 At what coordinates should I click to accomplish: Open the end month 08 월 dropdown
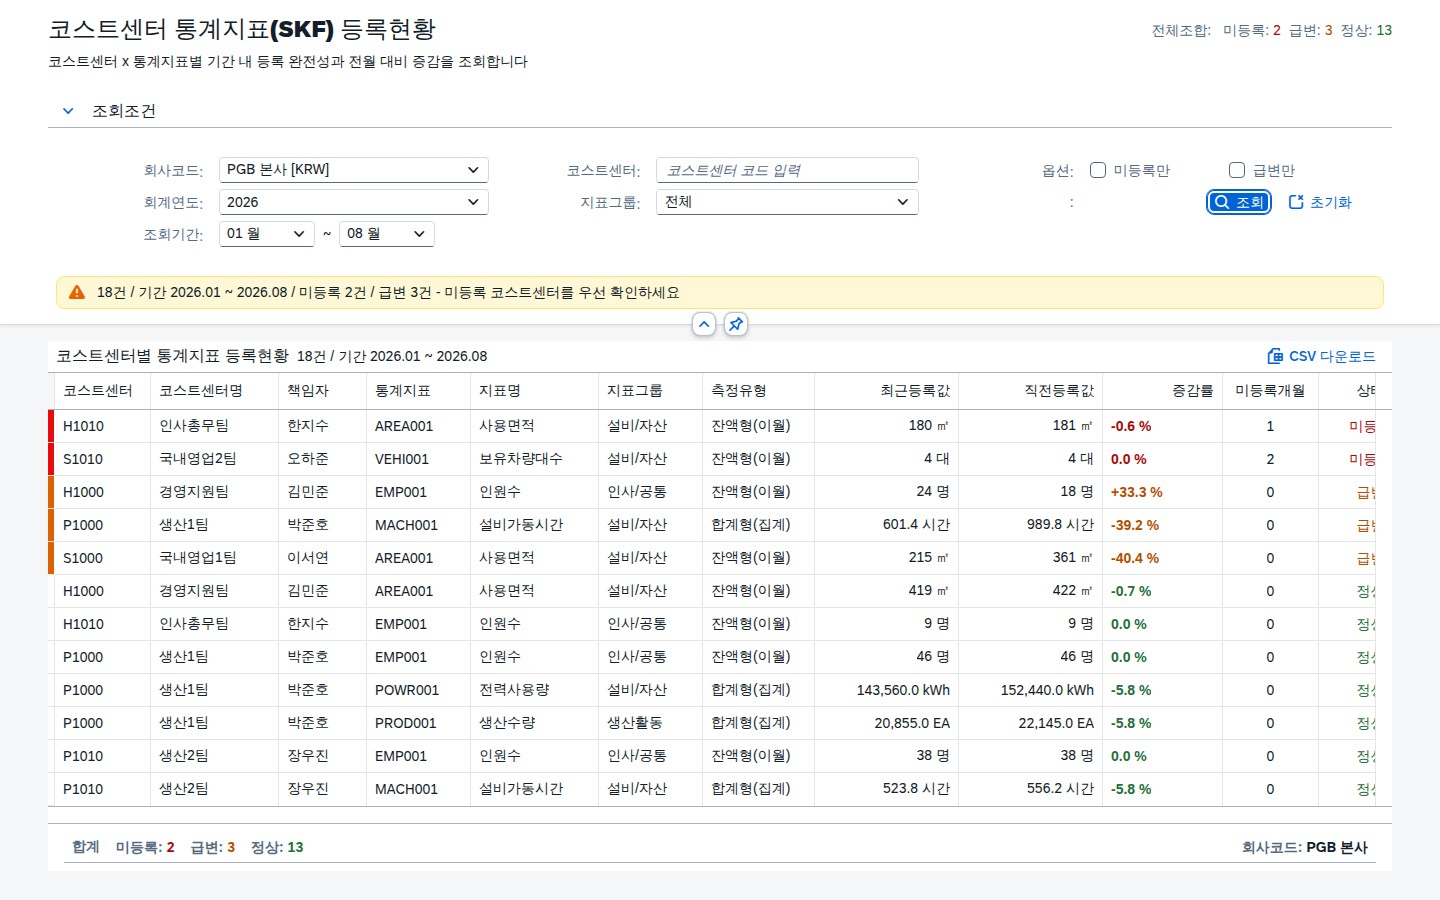tap(387, 234)
